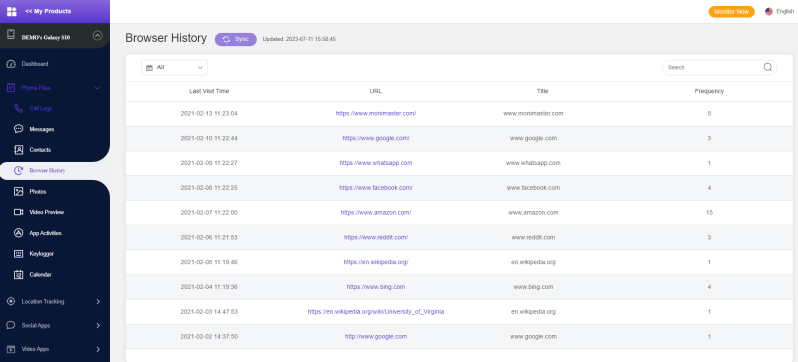This screenshot has width=798, height=362.
Task: Expand the Video Apps section arrow
Action: click(98, 349)
